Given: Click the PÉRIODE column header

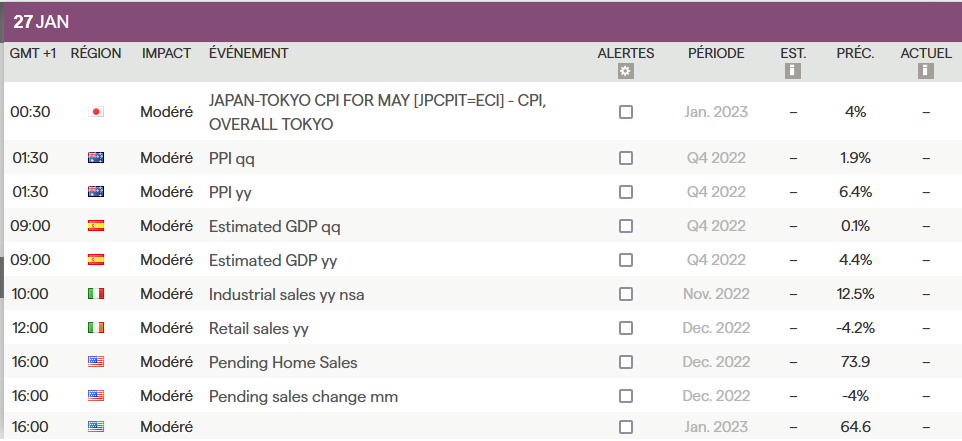Looking at the screenshot, I should [716, 53].
